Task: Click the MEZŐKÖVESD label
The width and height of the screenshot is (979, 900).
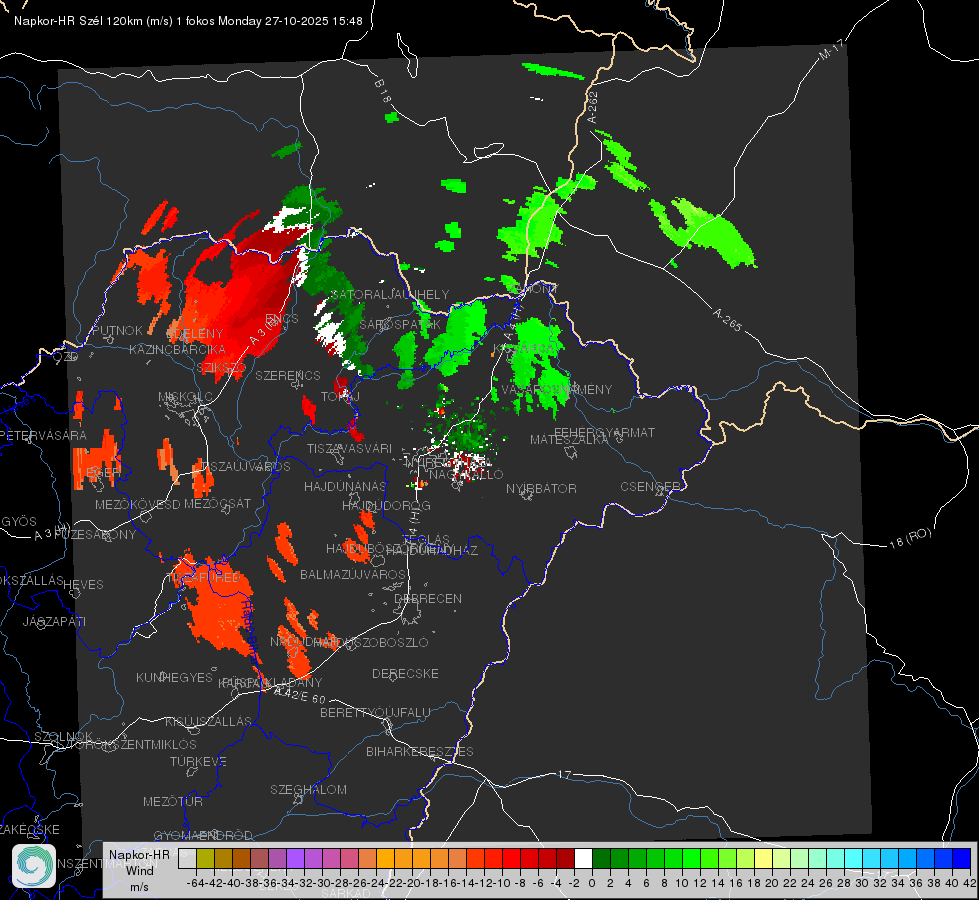Action: click(x=137, y=504)
